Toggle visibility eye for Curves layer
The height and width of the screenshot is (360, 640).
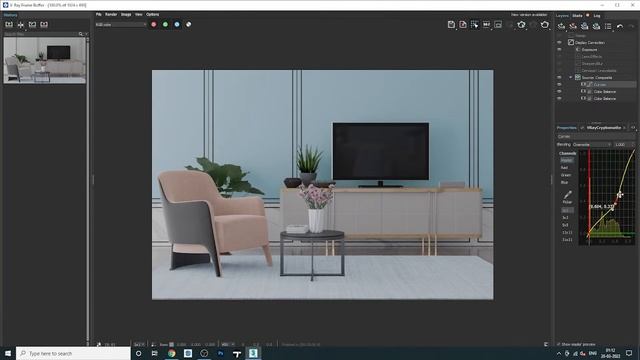tap(559, 84)
